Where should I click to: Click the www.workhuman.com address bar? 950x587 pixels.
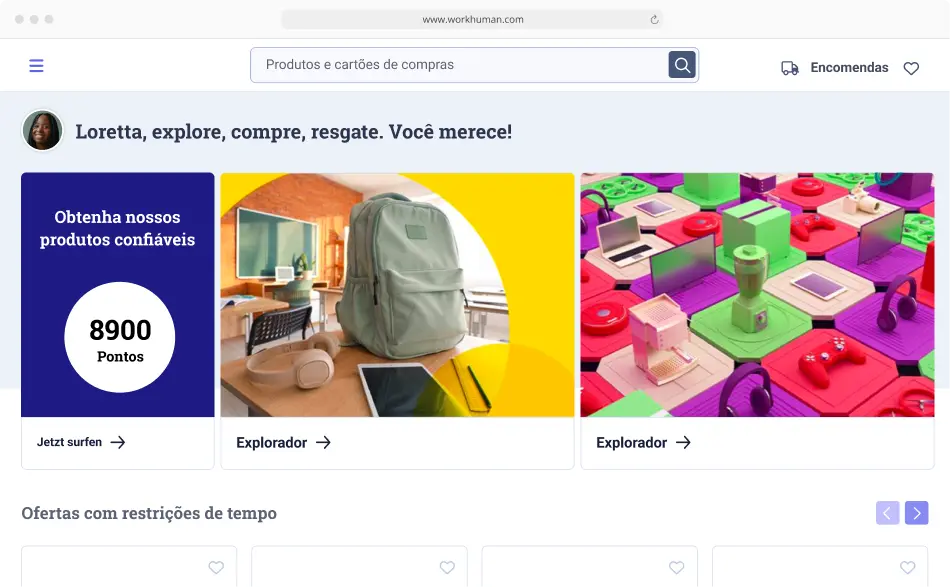tap(473, 19)
